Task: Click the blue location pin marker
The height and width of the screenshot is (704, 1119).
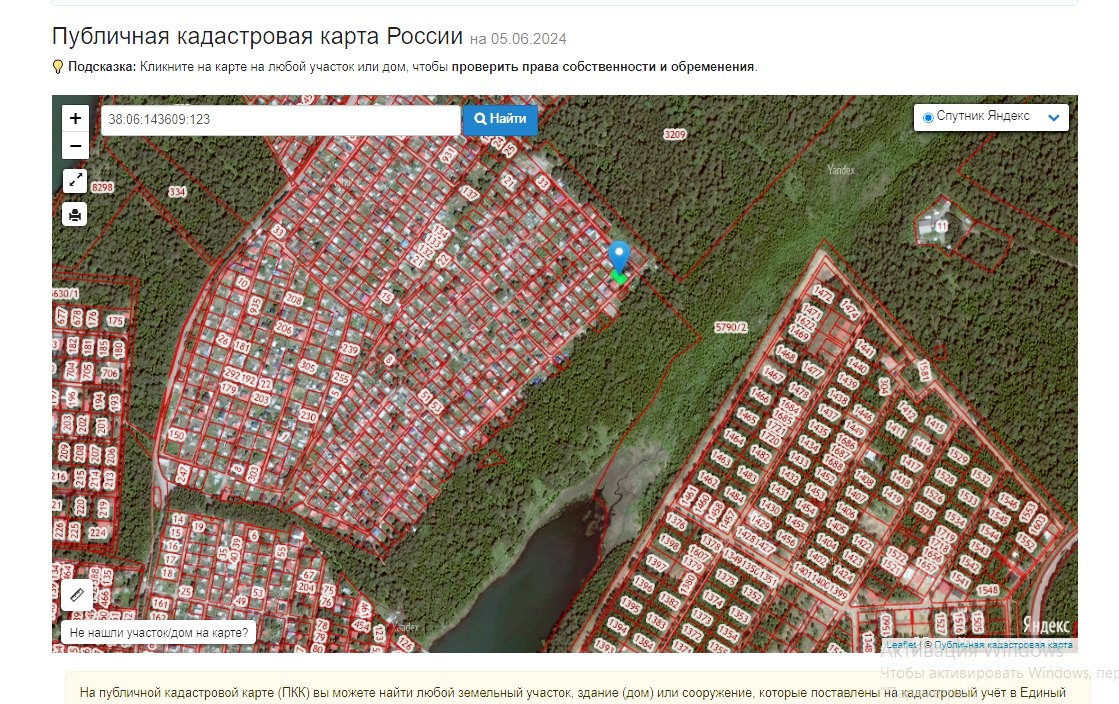Action: pos(619,258)
